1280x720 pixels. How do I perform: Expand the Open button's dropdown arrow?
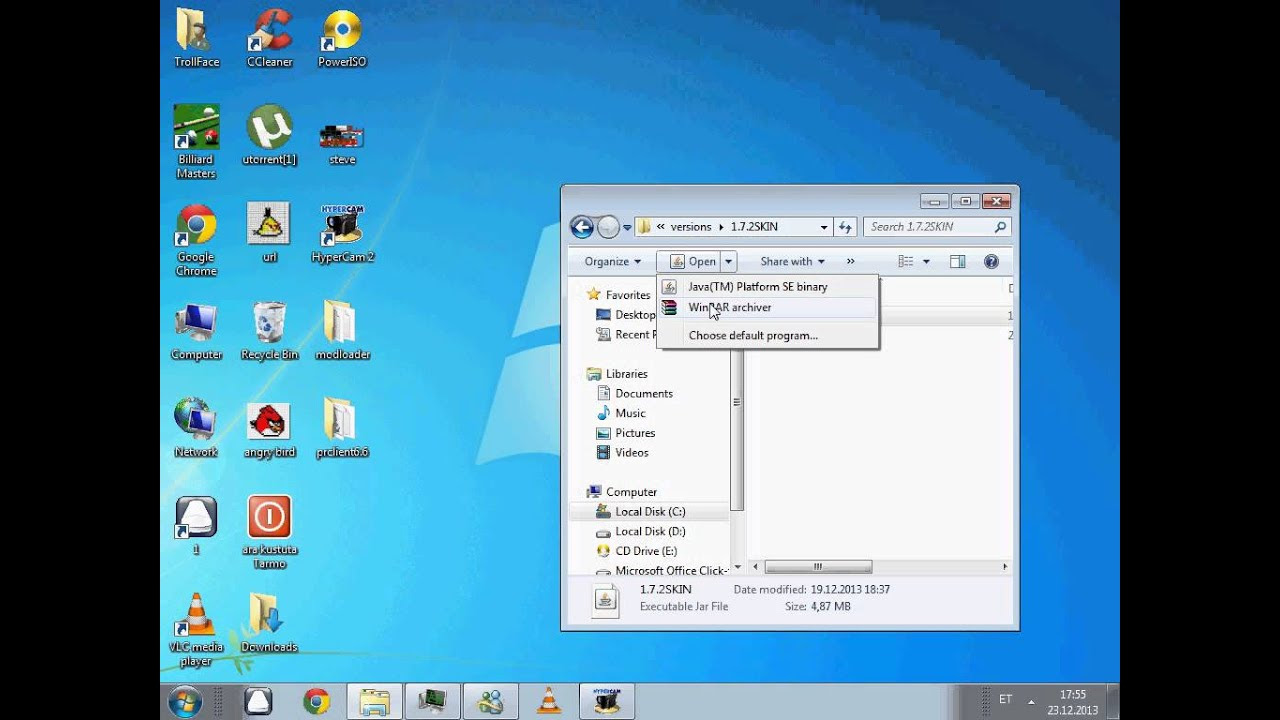coord(728,261)
